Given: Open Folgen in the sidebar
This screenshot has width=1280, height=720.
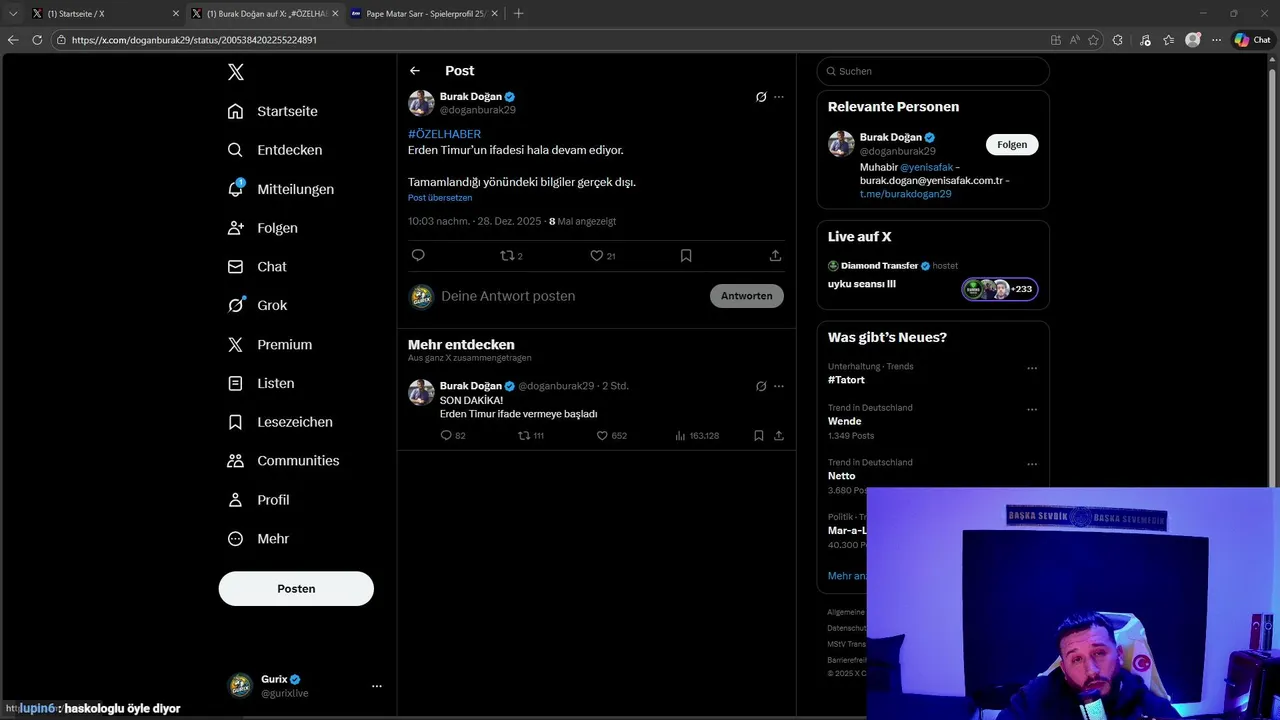Looking at the screenshot, I should [x=262, y=228].
